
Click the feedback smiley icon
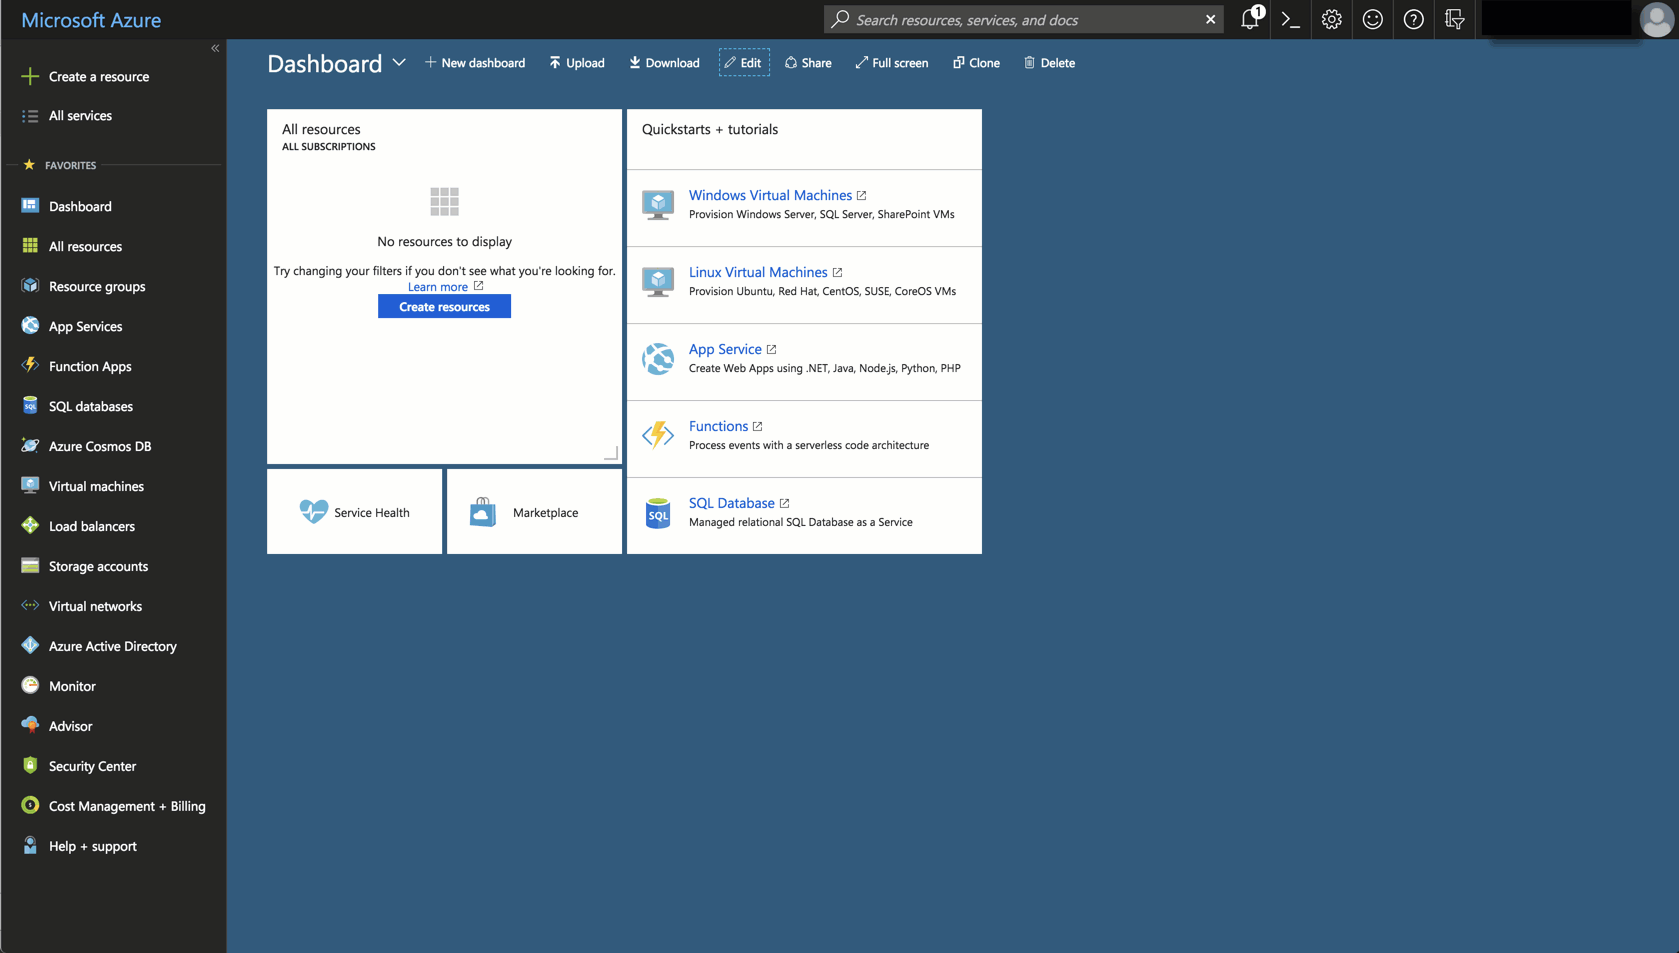[x=1372, y=19]
